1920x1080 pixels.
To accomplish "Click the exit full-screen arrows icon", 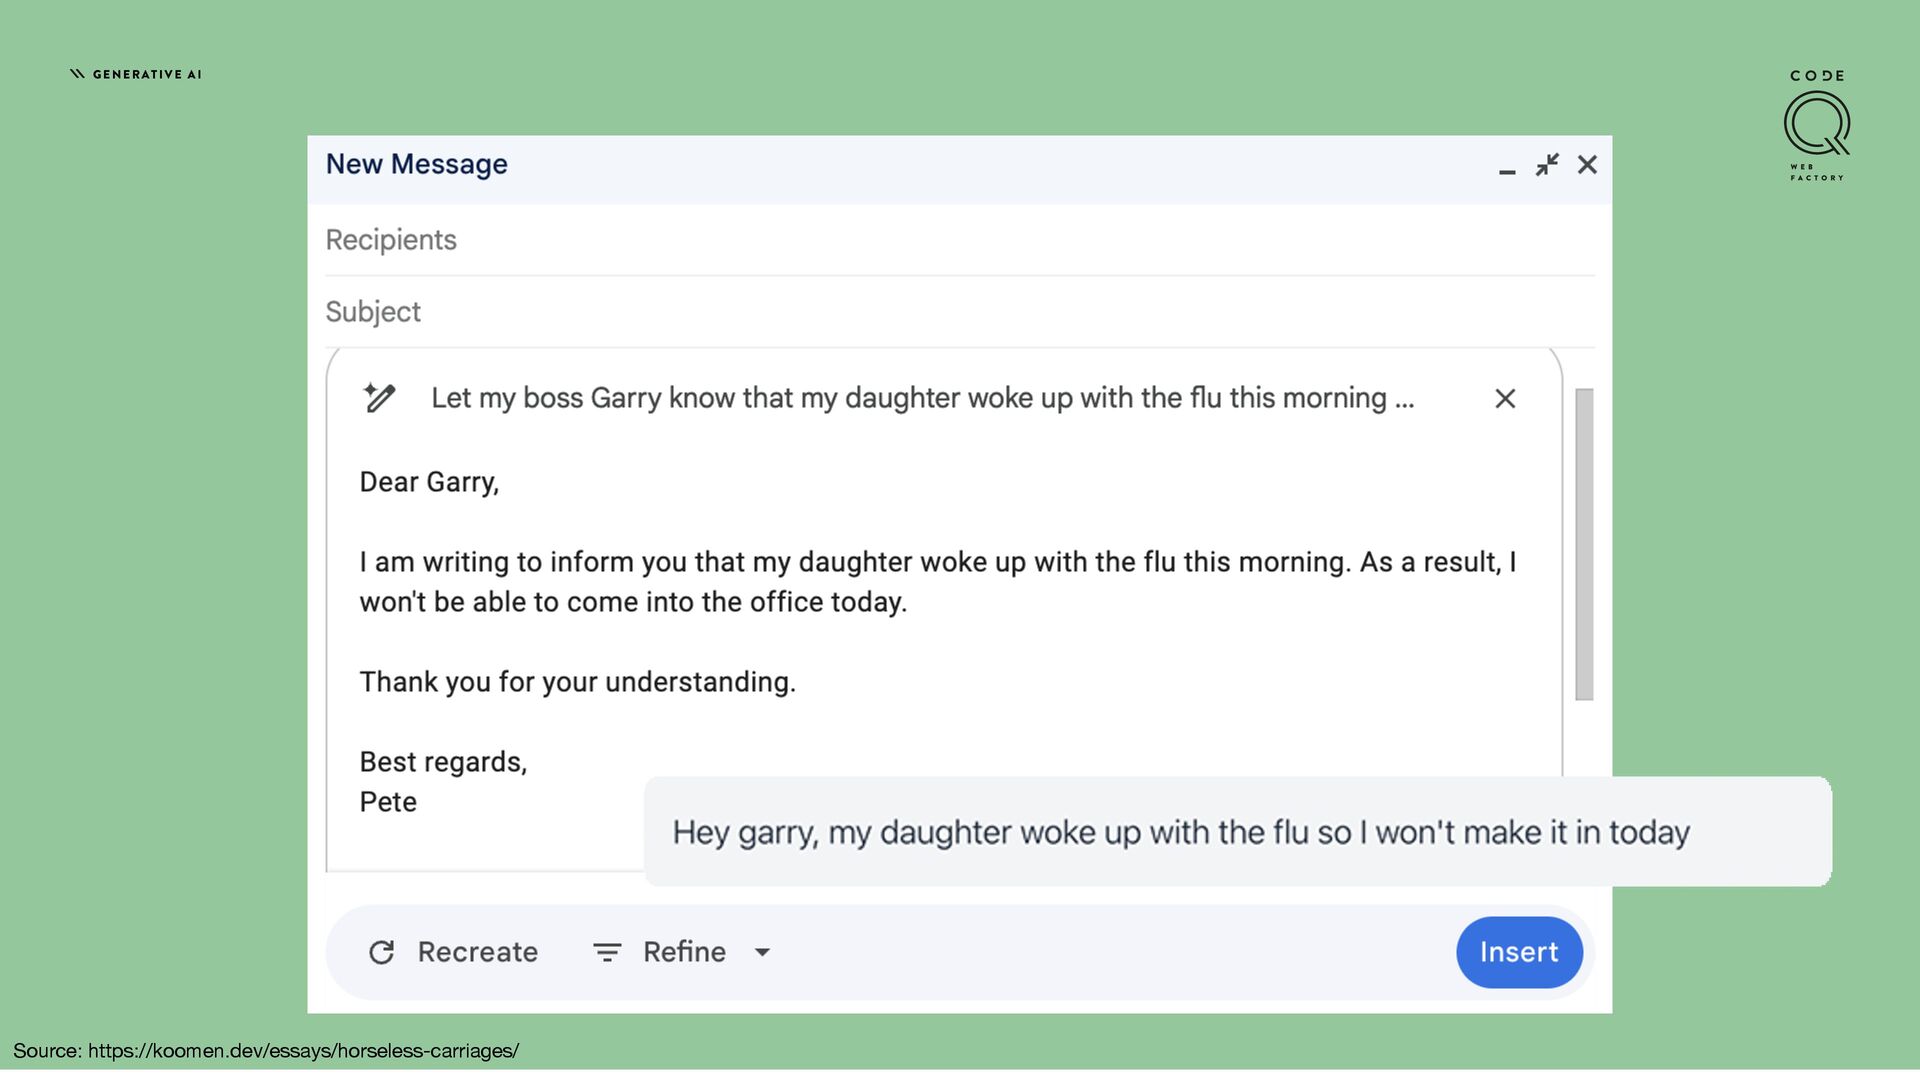I will coord(1547,165).
